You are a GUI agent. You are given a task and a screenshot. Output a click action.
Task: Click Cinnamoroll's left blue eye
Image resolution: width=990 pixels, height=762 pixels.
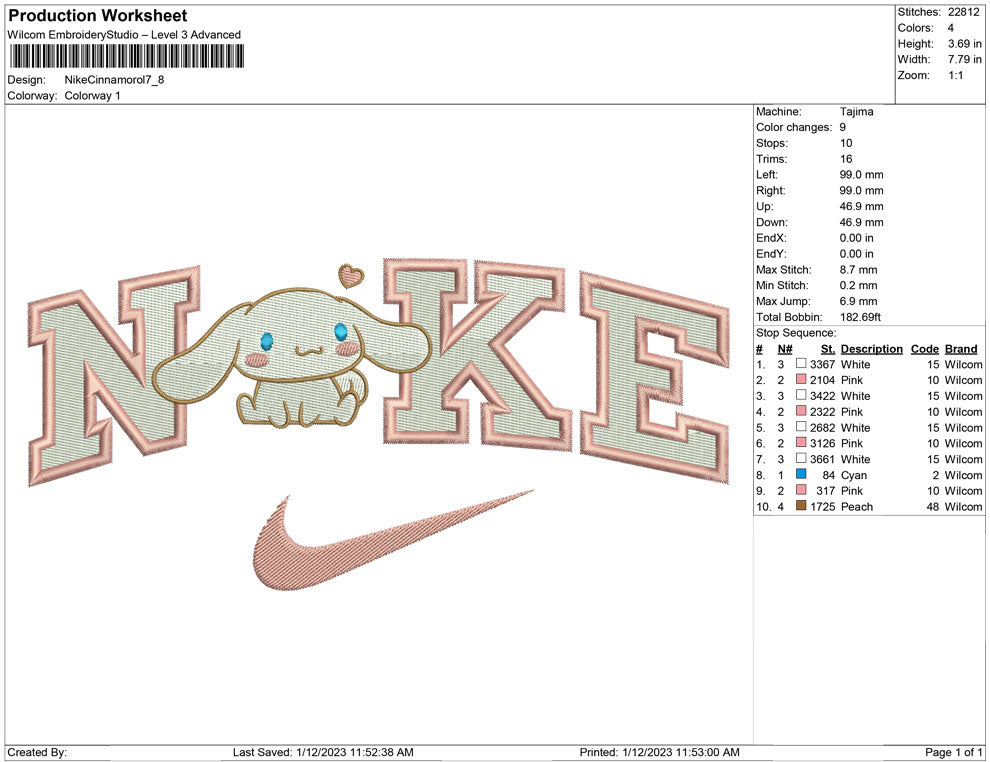266,340
